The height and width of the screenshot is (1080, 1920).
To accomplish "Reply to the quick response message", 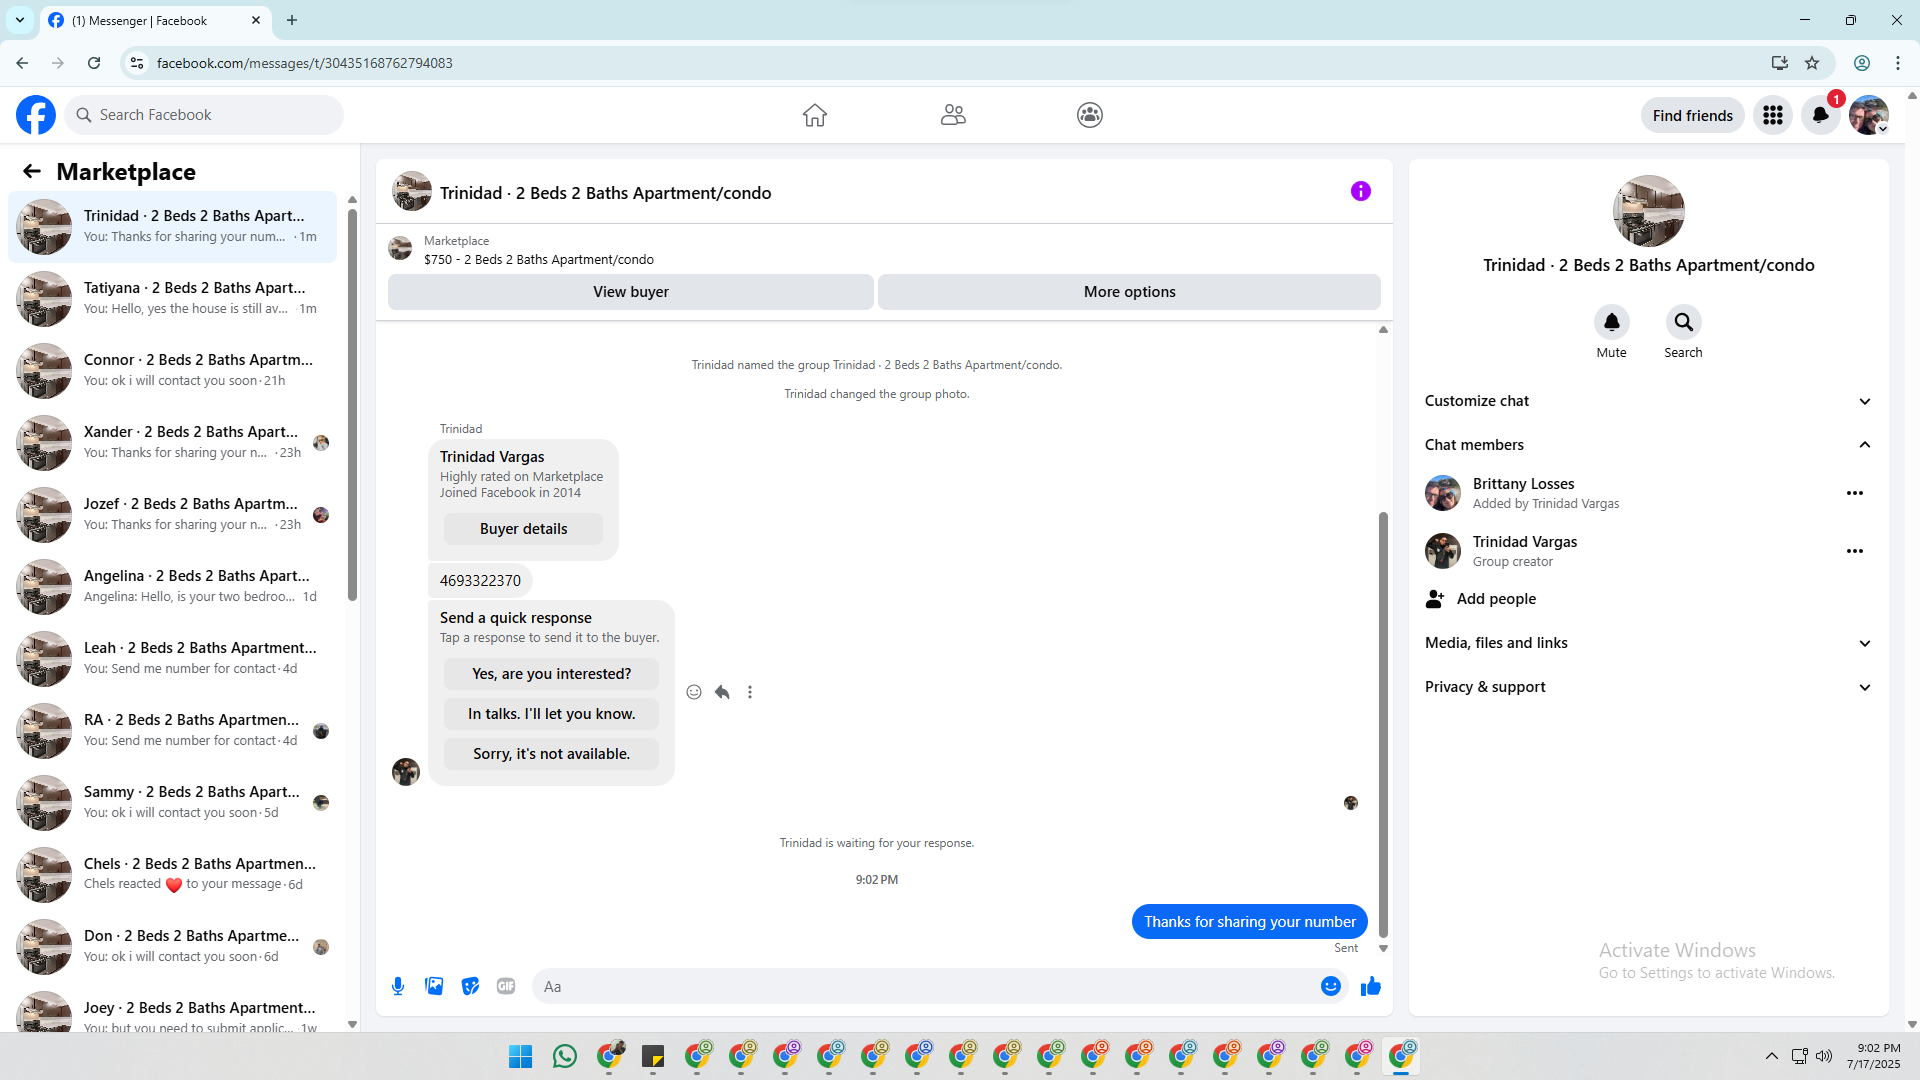I will pyautogui.click(x=722, y=692).
